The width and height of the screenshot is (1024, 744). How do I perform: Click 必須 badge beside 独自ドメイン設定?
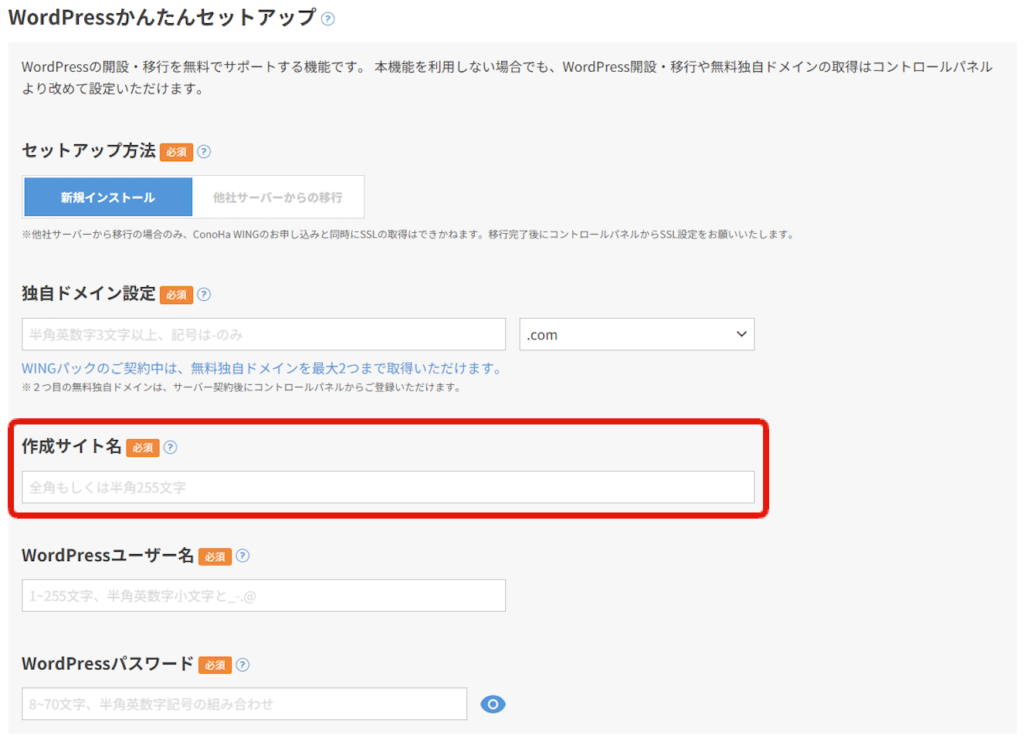pyautogui.click(x=176, y=295)
